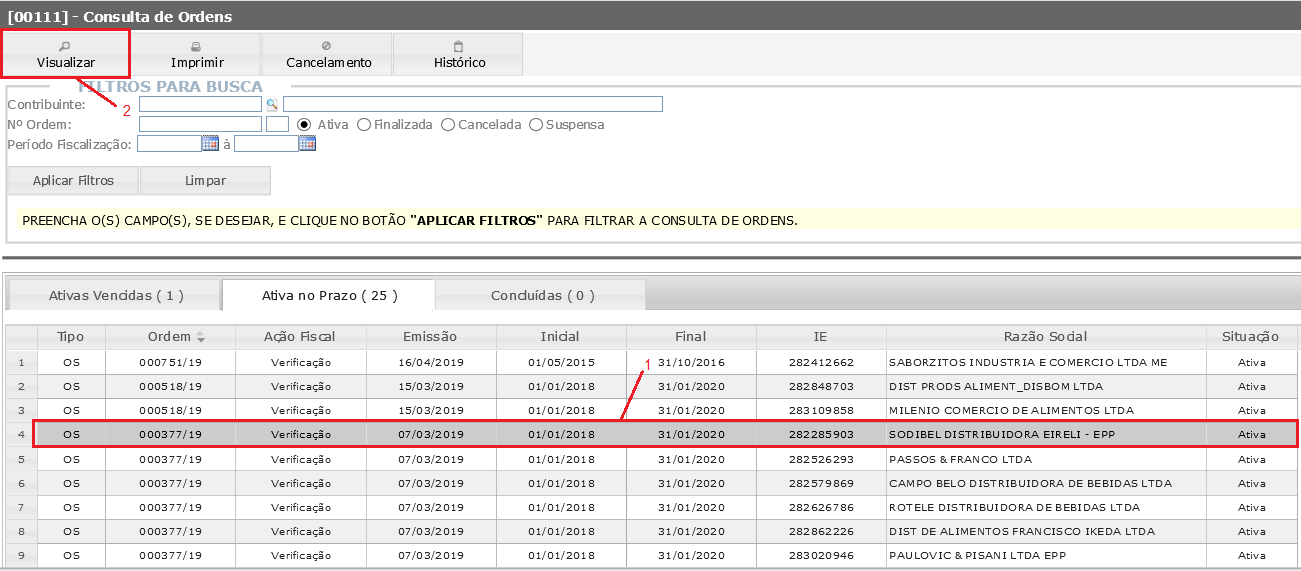The width and height of the screenshot is (1301, 571).
Task: Select the Cancelada radio button
Action: coord(448,125)
